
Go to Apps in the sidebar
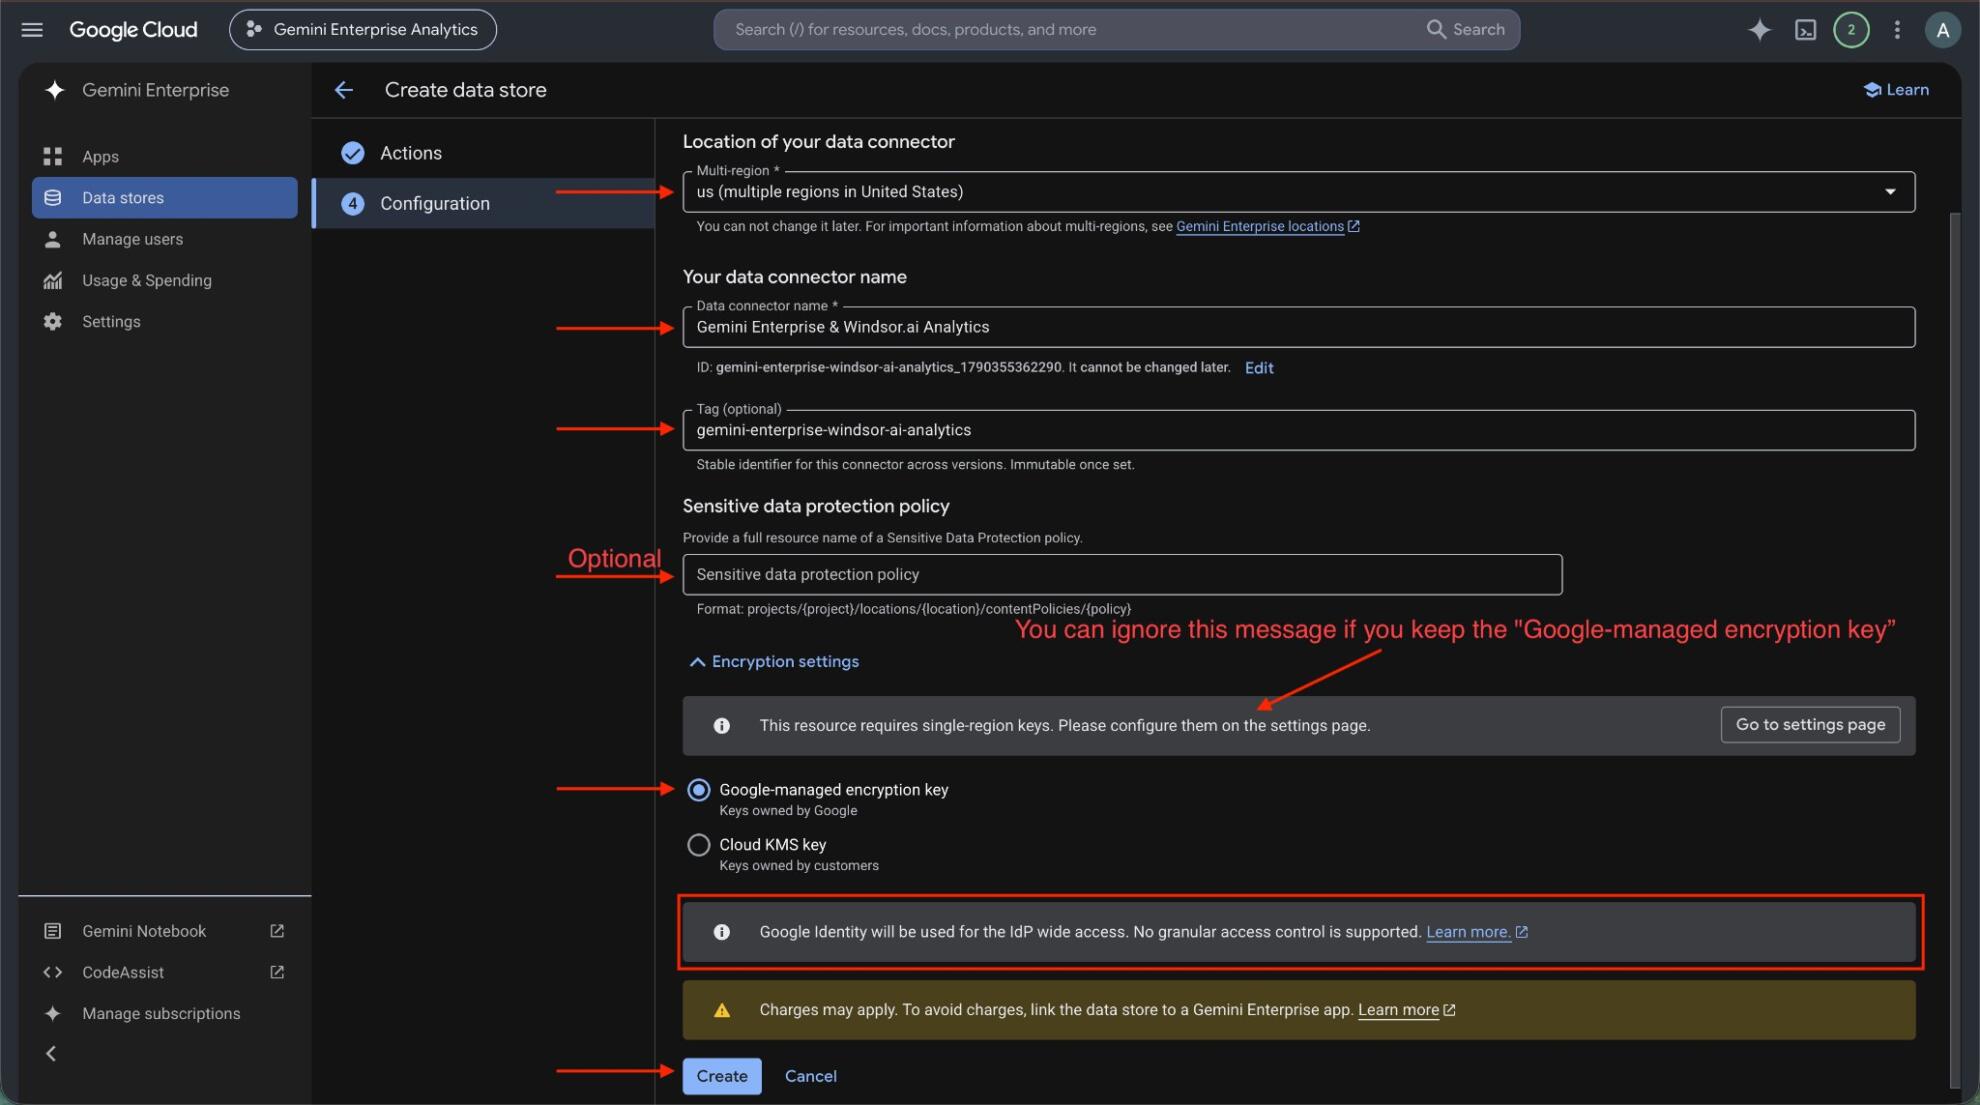tap(165, 156)
